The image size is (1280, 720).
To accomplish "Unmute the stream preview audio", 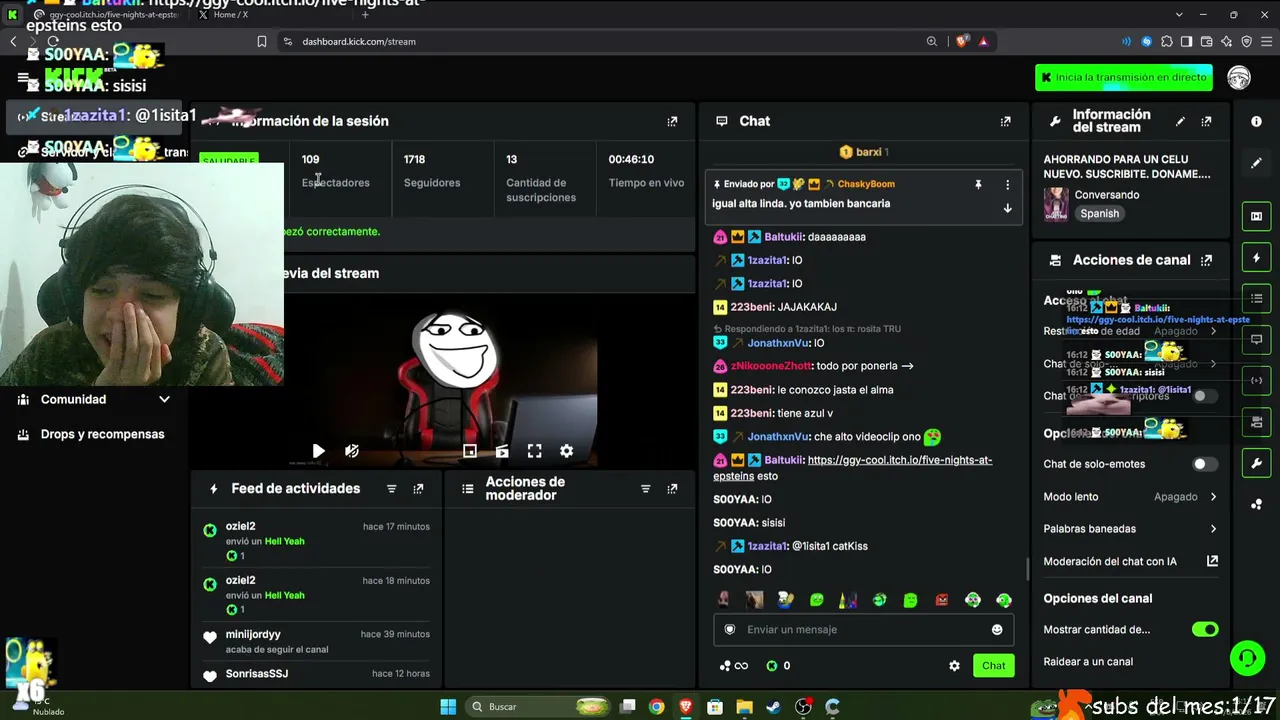I will point(351,451).
